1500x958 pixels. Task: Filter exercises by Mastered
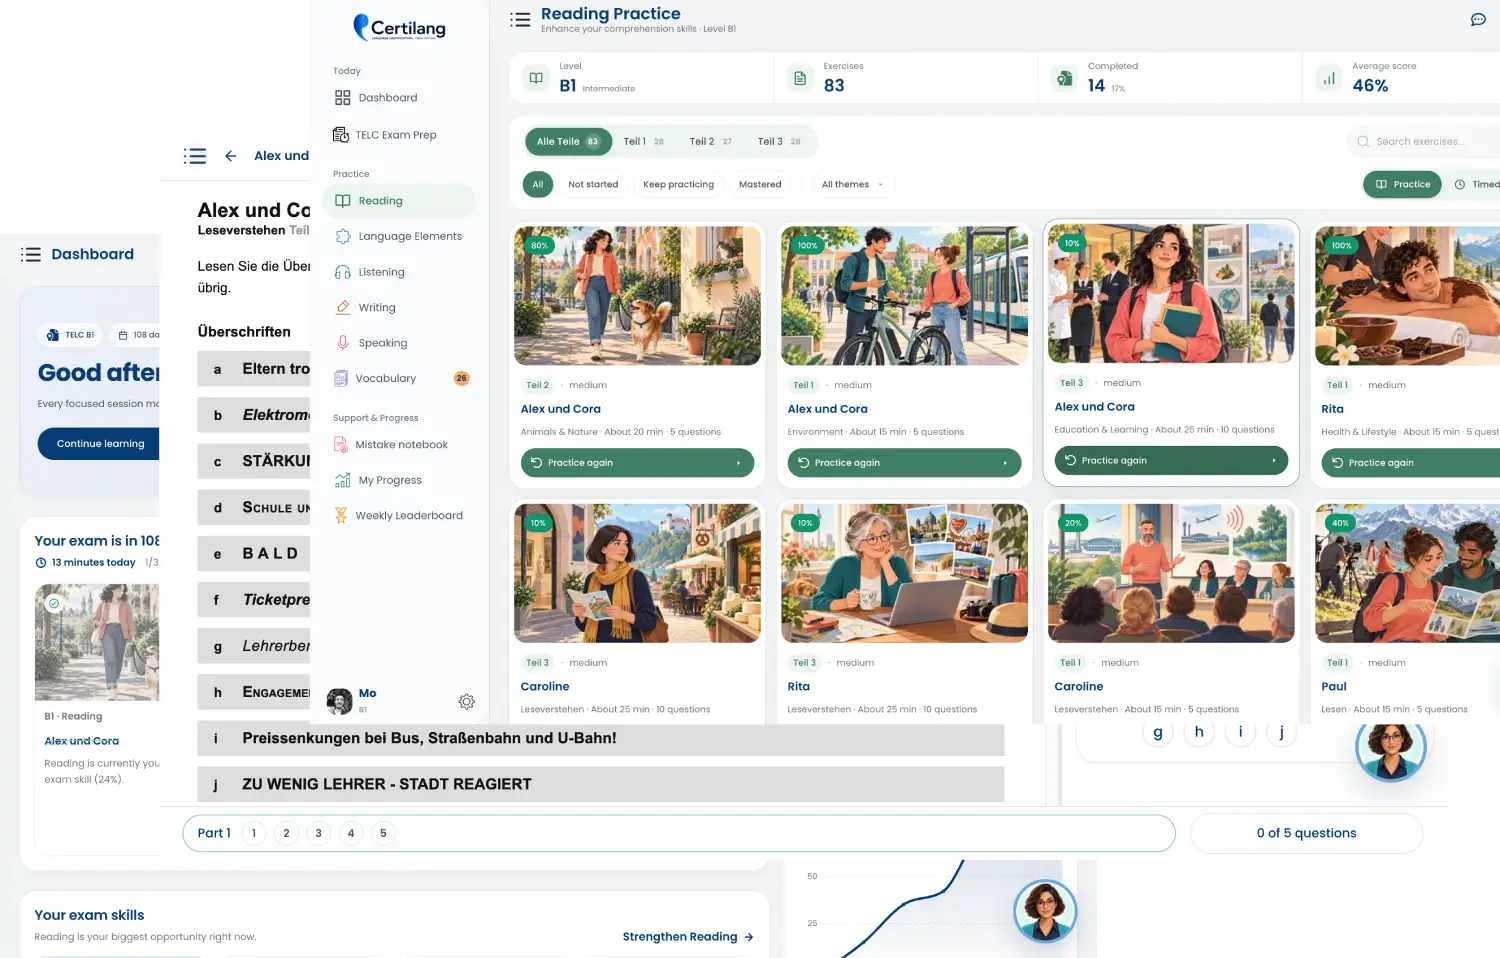(x=760, y=185)
